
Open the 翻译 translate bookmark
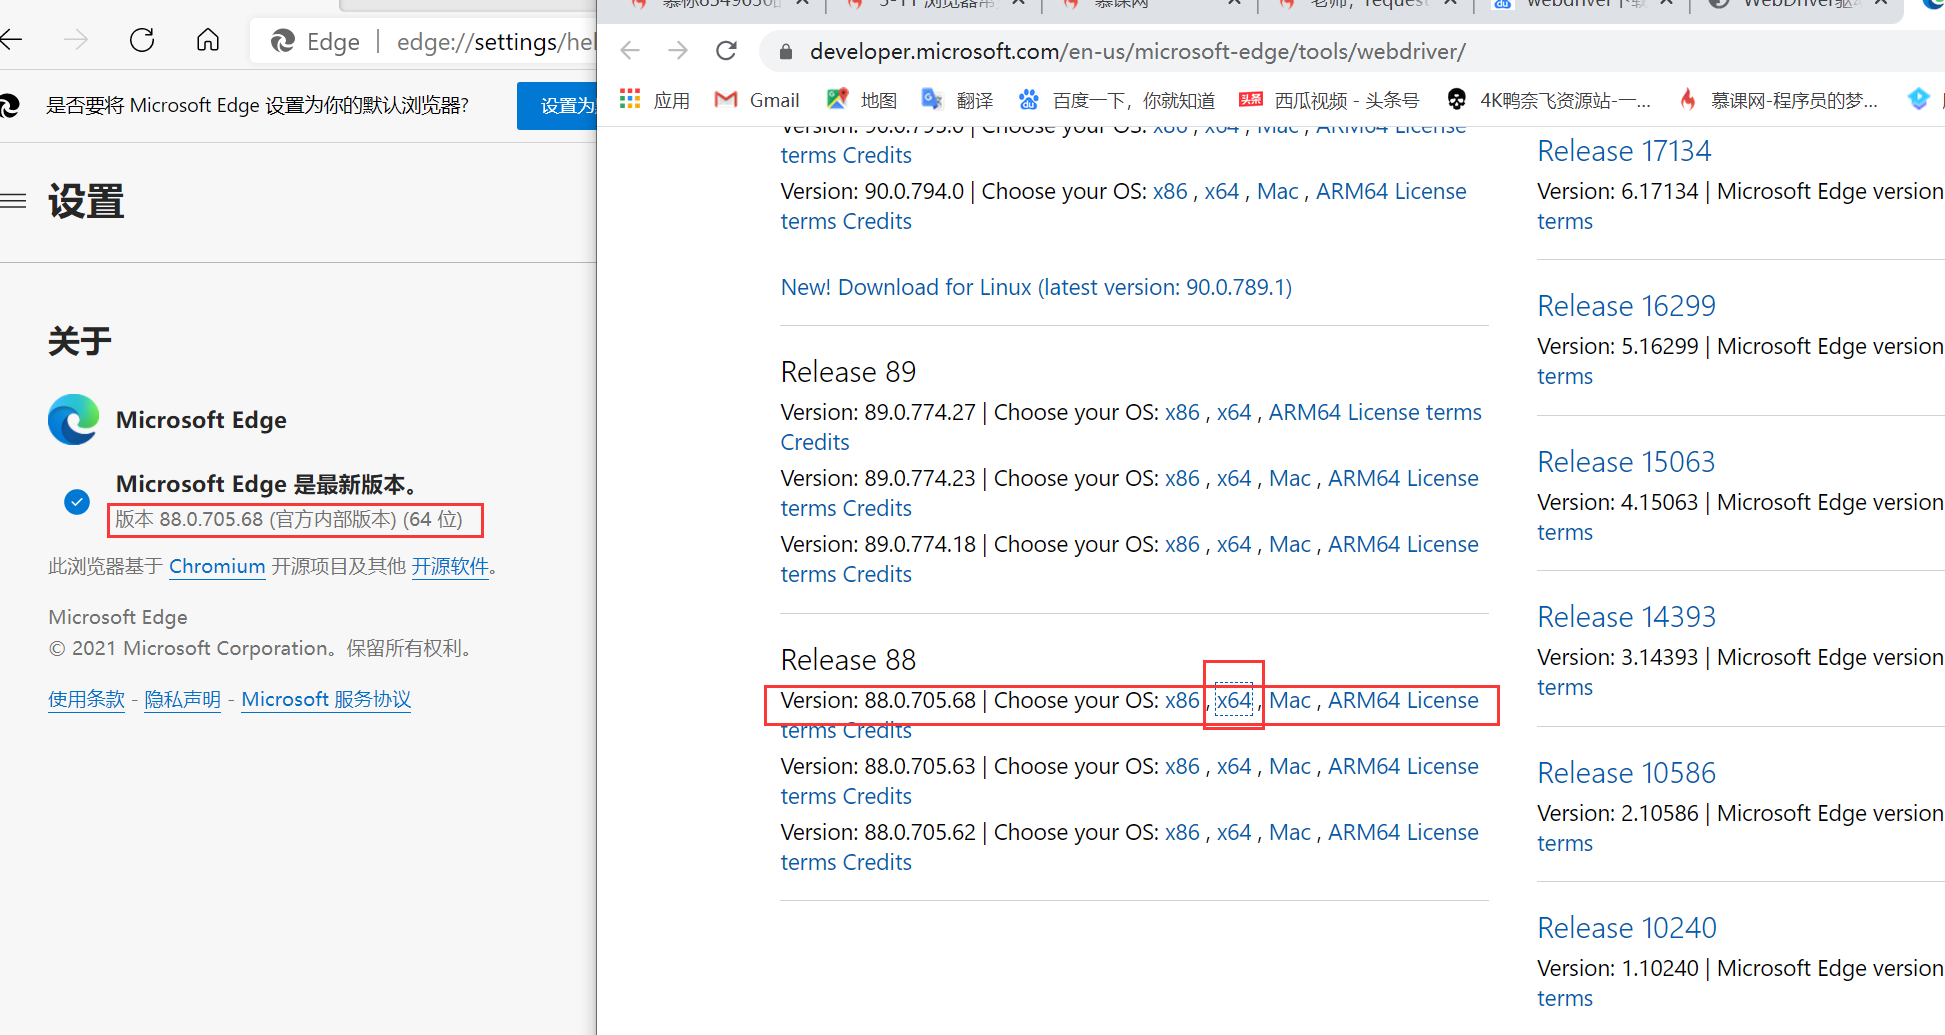coord(958,100)
